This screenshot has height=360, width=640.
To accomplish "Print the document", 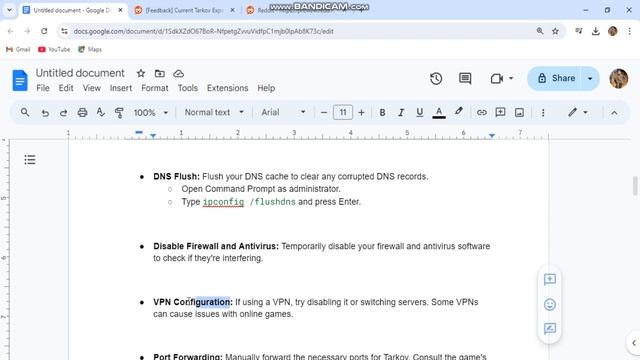I will point(82,113).
